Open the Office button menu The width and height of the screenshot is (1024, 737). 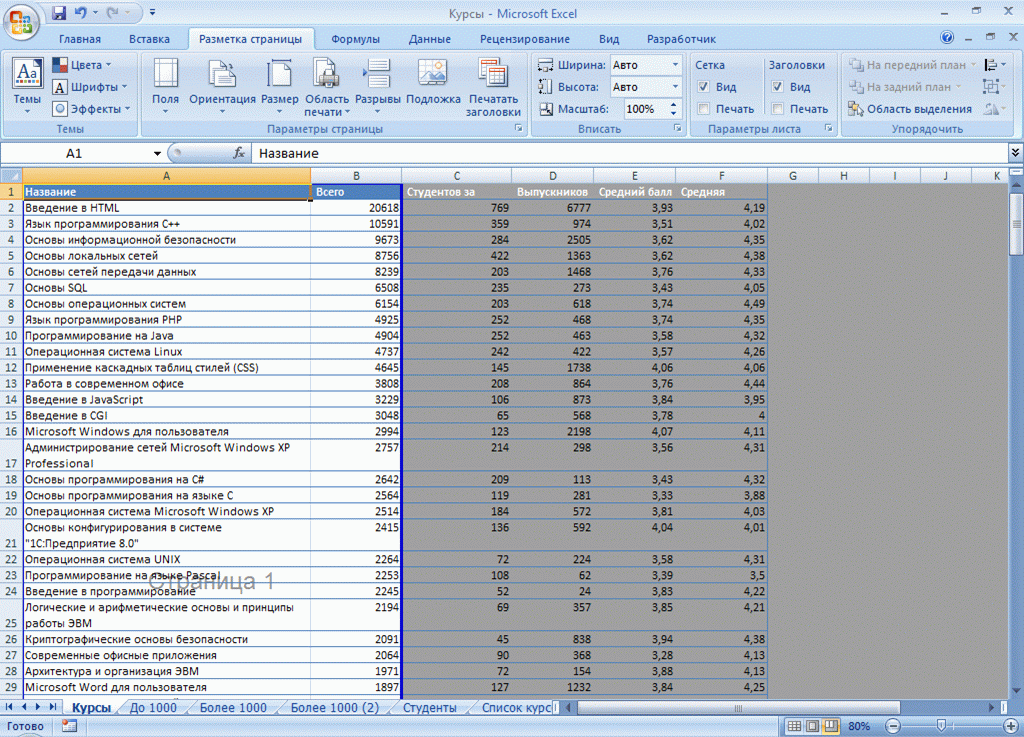click(20, 22)
